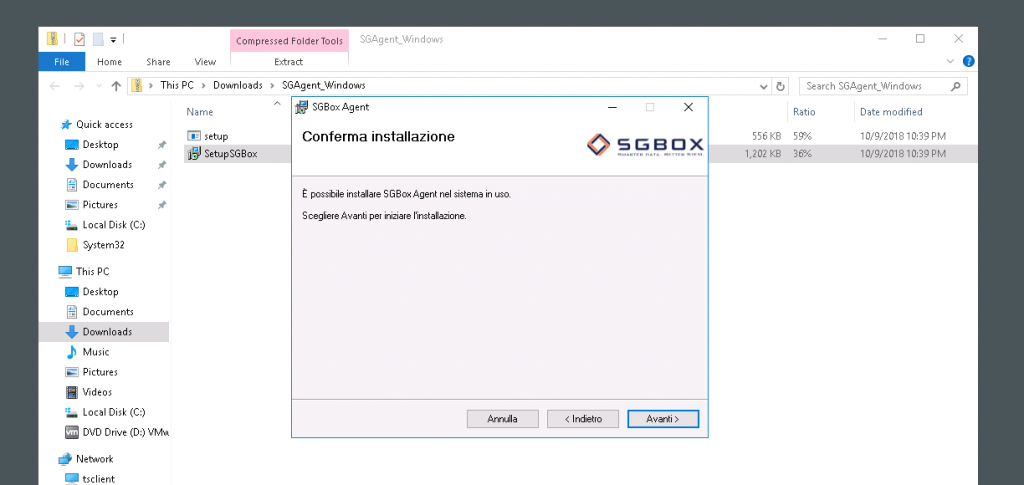Click the Properties quick access checkmark icon
The height and width of the screenshot is (485, 1024).
point(79,39)
